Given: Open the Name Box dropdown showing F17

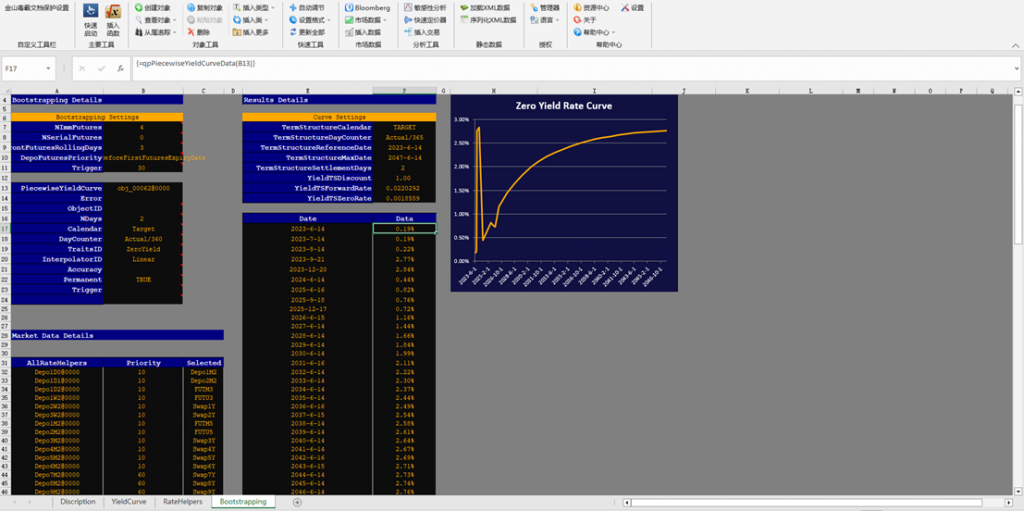Looking at the screenshot, I should (48, 69).
